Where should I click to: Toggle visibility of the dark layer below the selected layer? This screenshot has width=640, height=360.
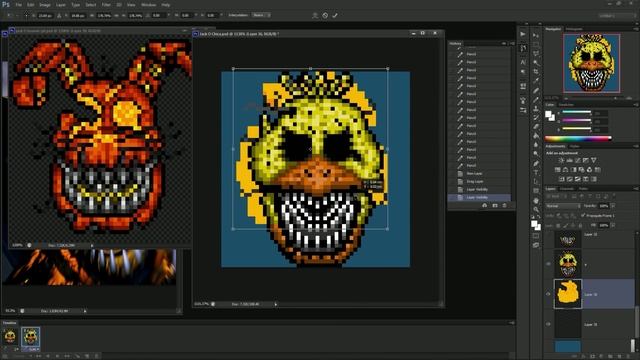click(548, 324)
